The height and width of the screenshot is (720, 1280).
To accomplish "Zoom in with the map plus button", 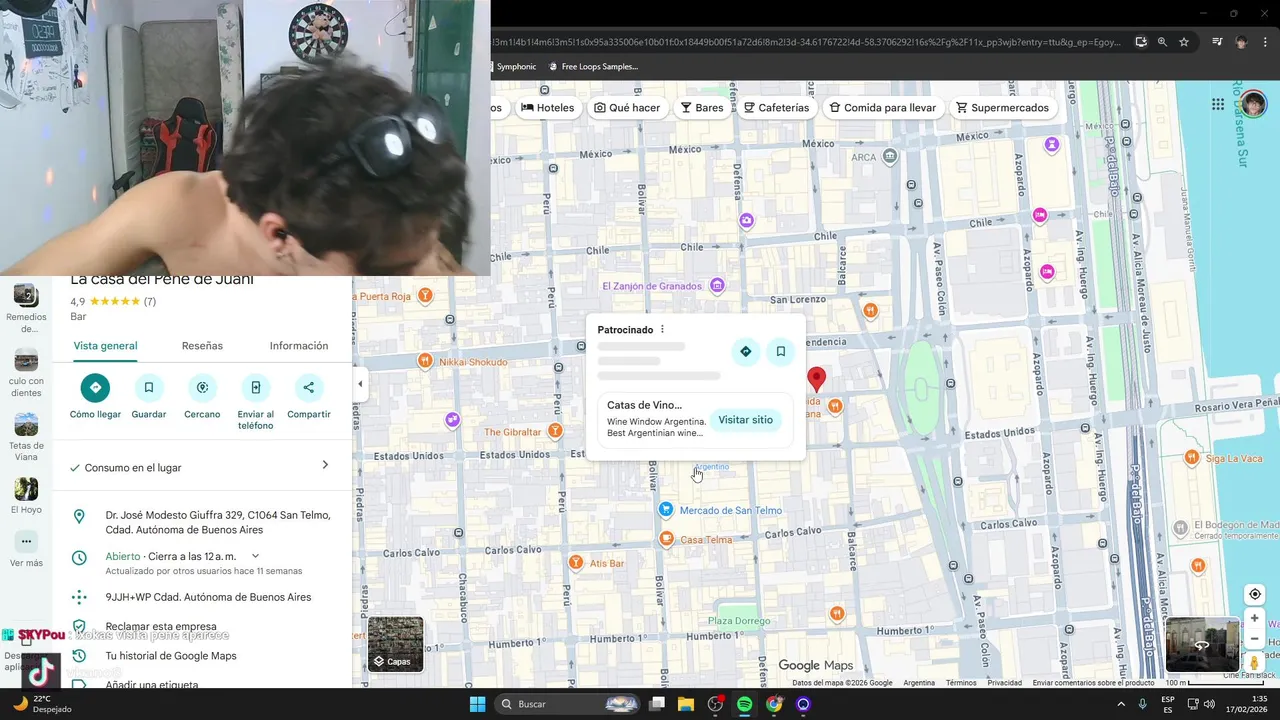I will point(1254,618).
